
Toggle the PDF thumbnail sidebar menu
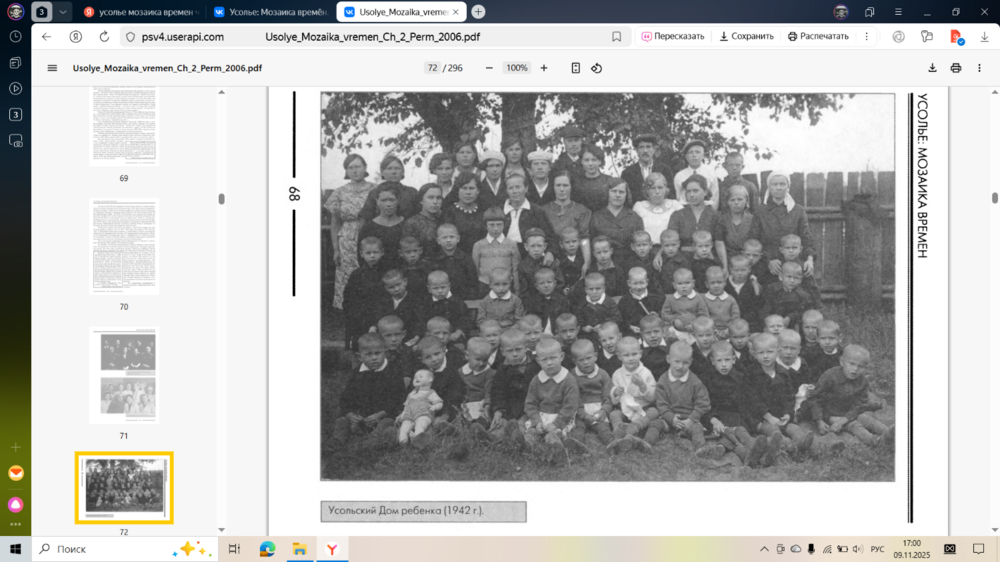click(x=52, y=68)
